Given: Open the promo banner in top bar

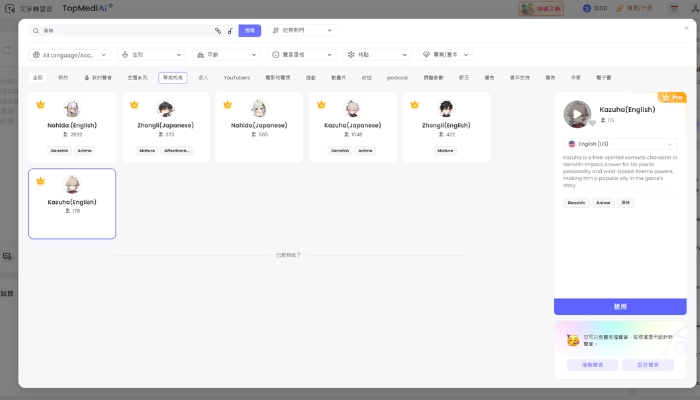Looking at the screenshot, I should click(541, 8).
